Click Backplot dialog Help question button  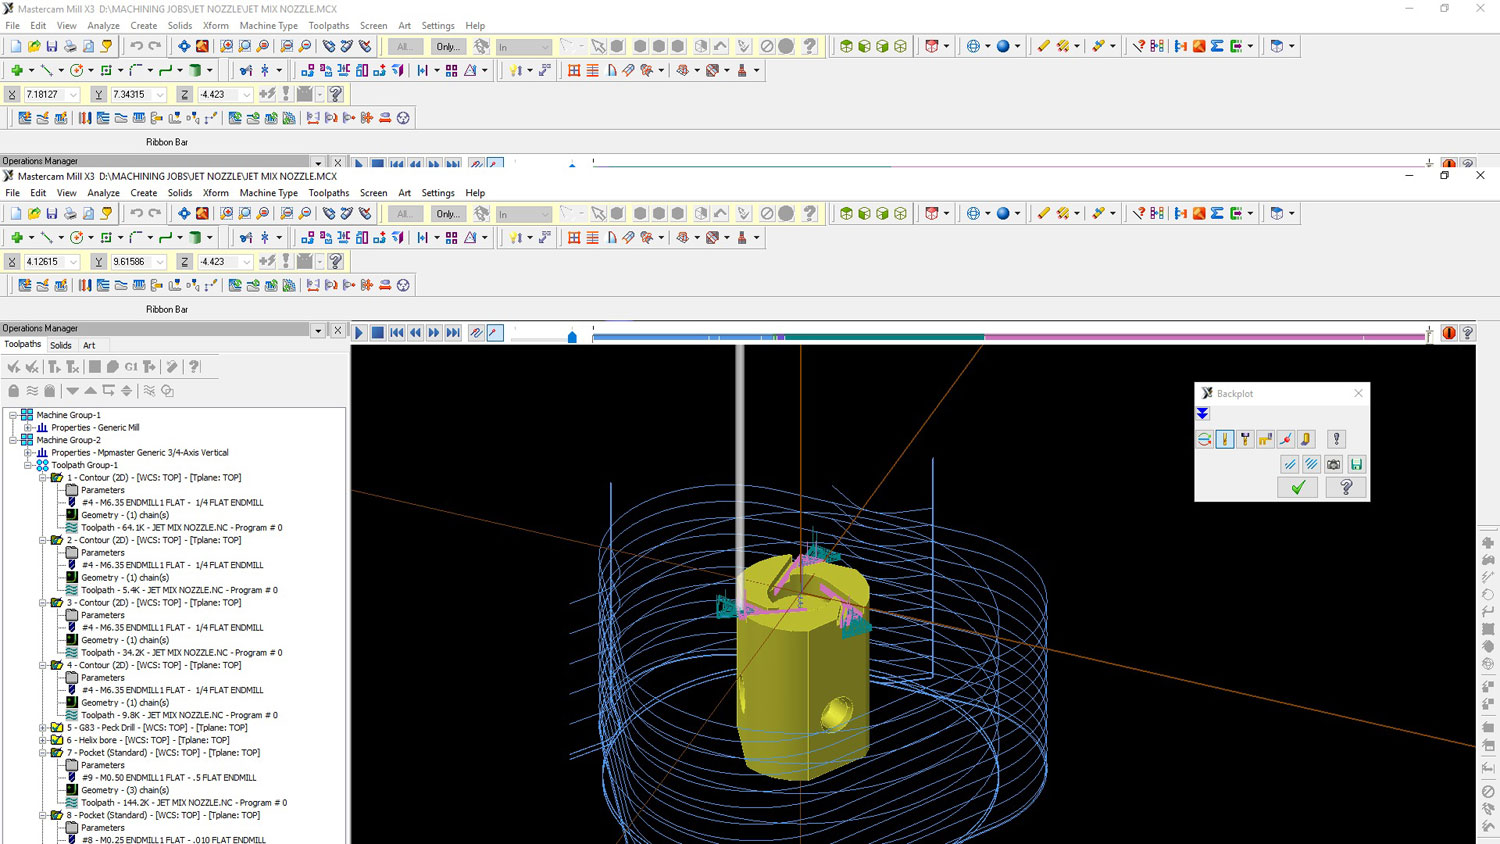click(x=1346, y=488)
